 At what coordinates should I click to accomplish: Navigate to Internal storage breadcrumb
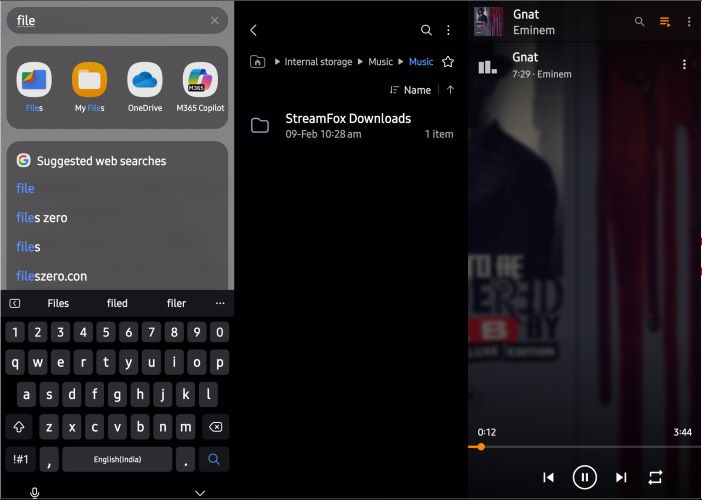pos(318,62)
